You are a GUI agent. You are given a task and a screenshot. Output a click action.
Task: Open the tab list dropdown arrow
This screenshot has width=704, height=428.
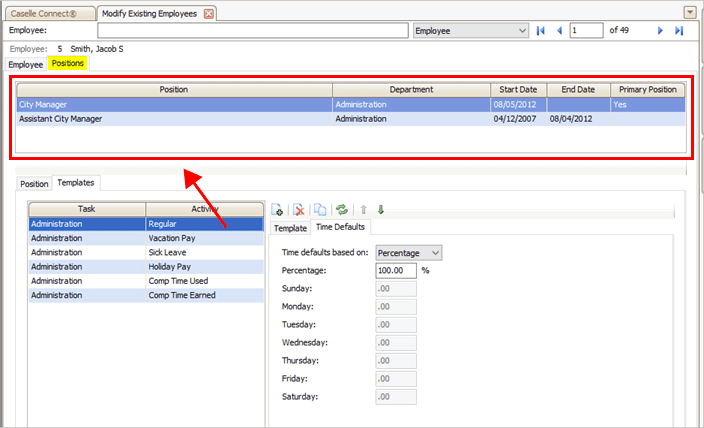[x=689, y=12]
